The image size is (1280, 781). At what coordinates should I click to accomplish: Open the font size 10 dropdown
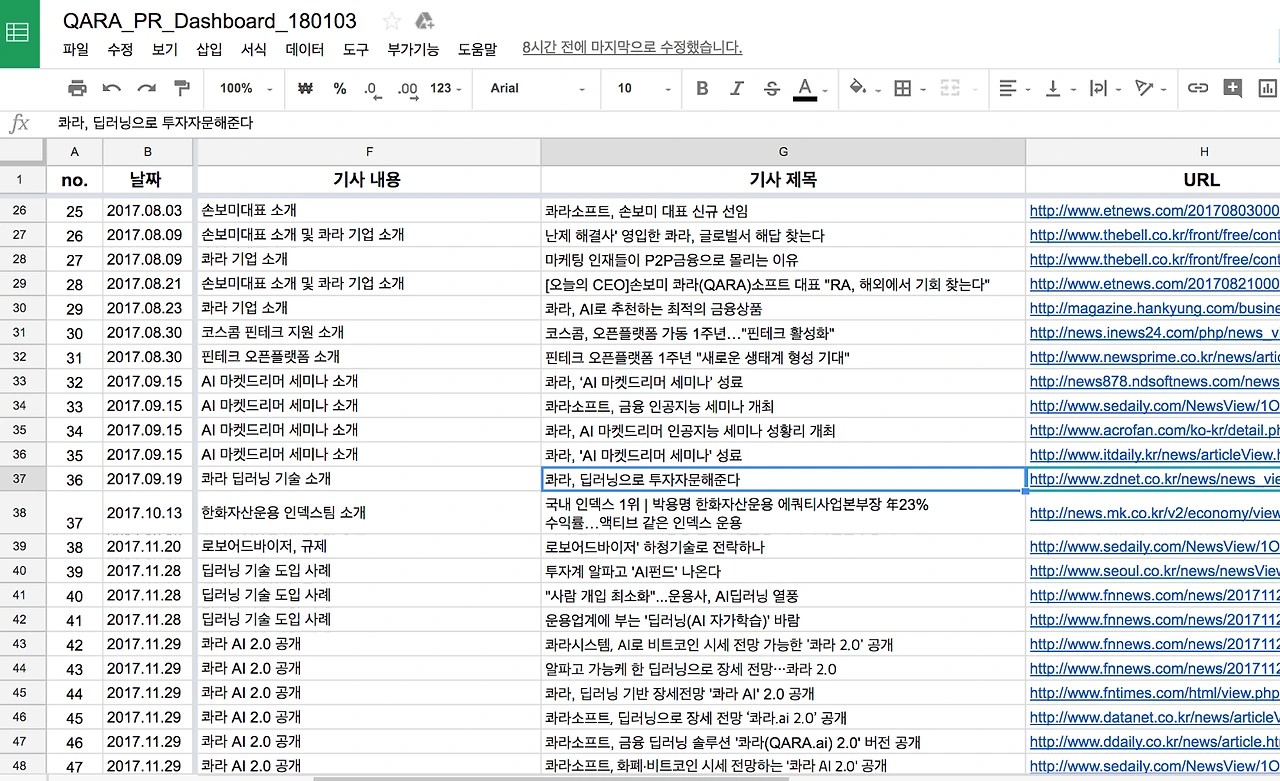click(644, 88)
